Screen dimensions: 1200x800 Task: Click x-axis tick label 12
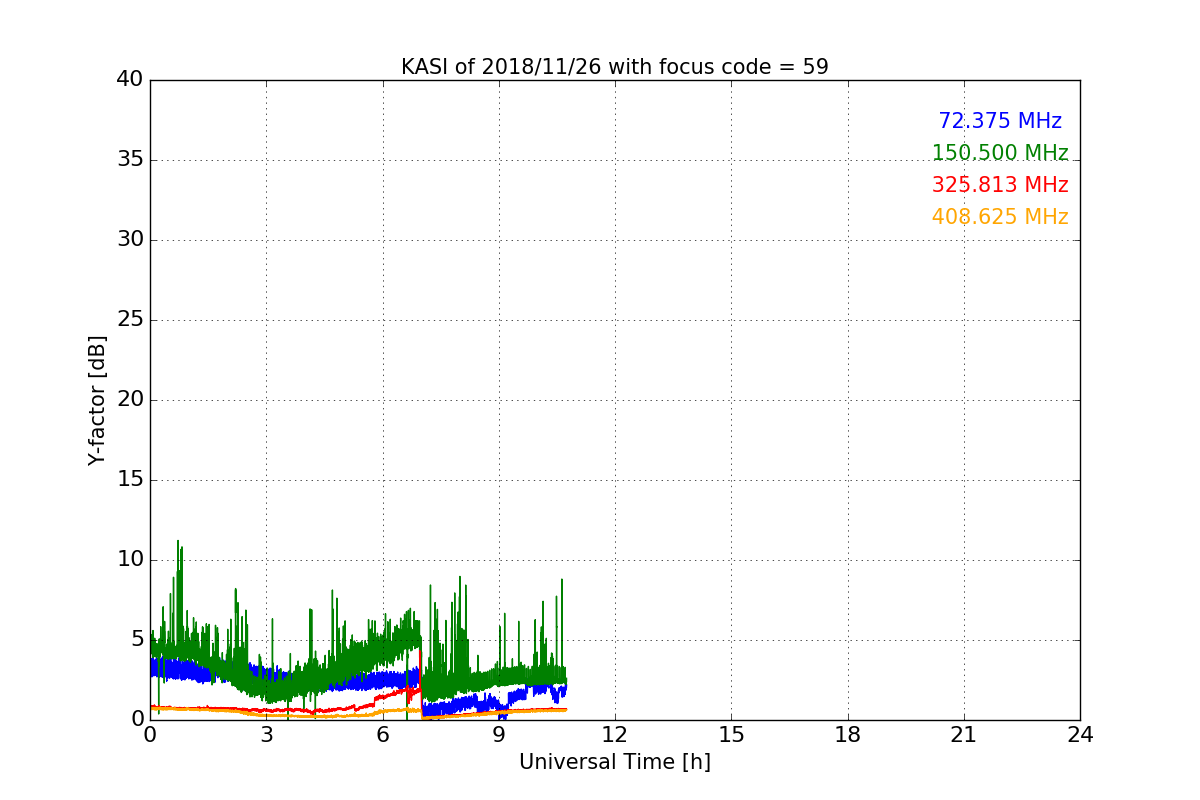[615, 734]
